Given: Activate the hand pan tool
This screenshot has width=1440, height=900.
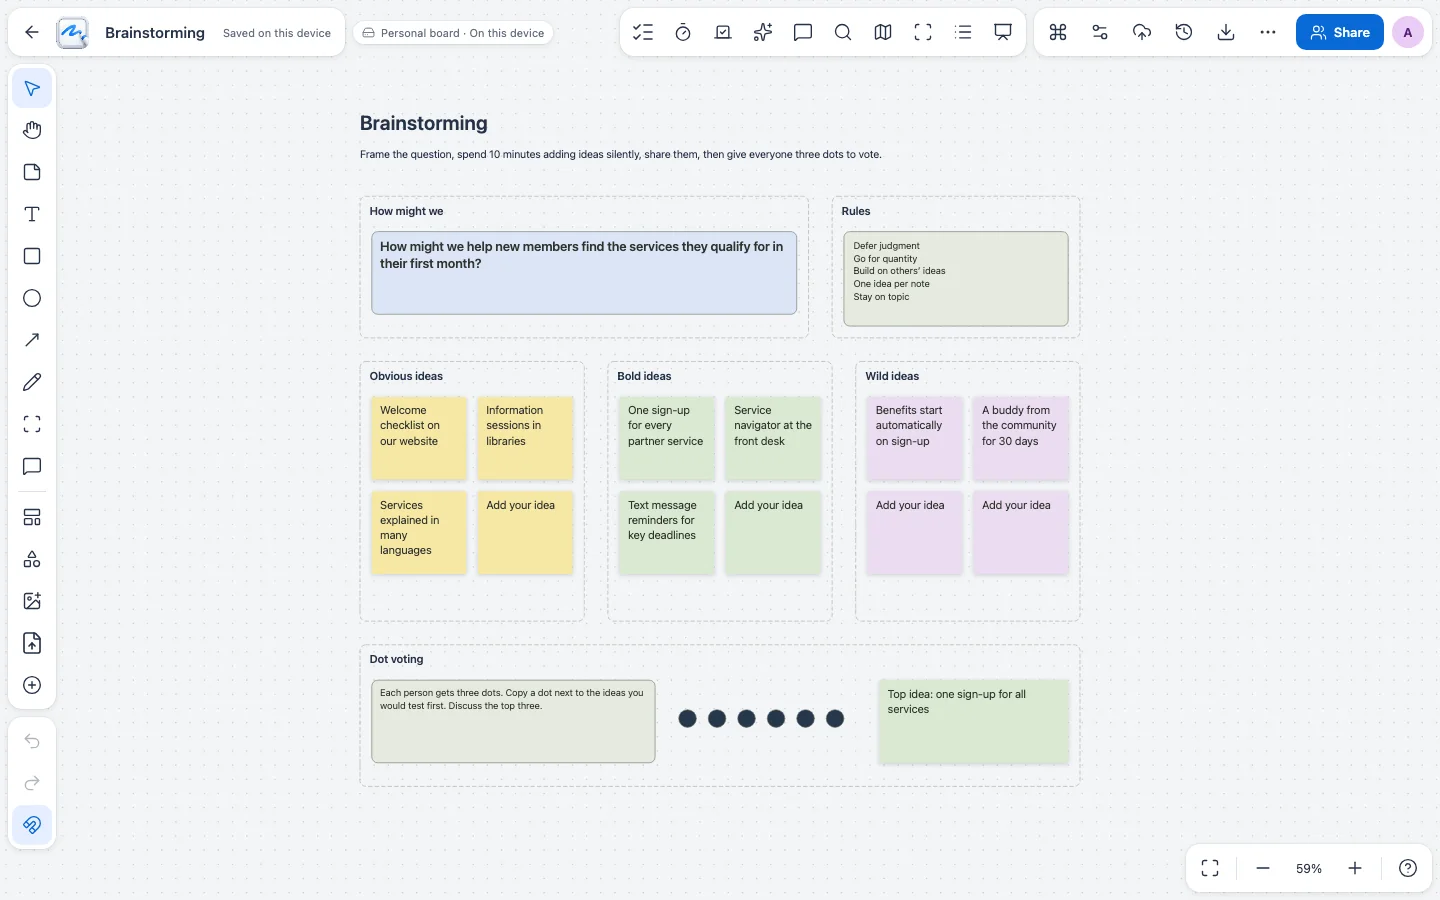Looking at the screenshot, I should (x=32, y=130).
